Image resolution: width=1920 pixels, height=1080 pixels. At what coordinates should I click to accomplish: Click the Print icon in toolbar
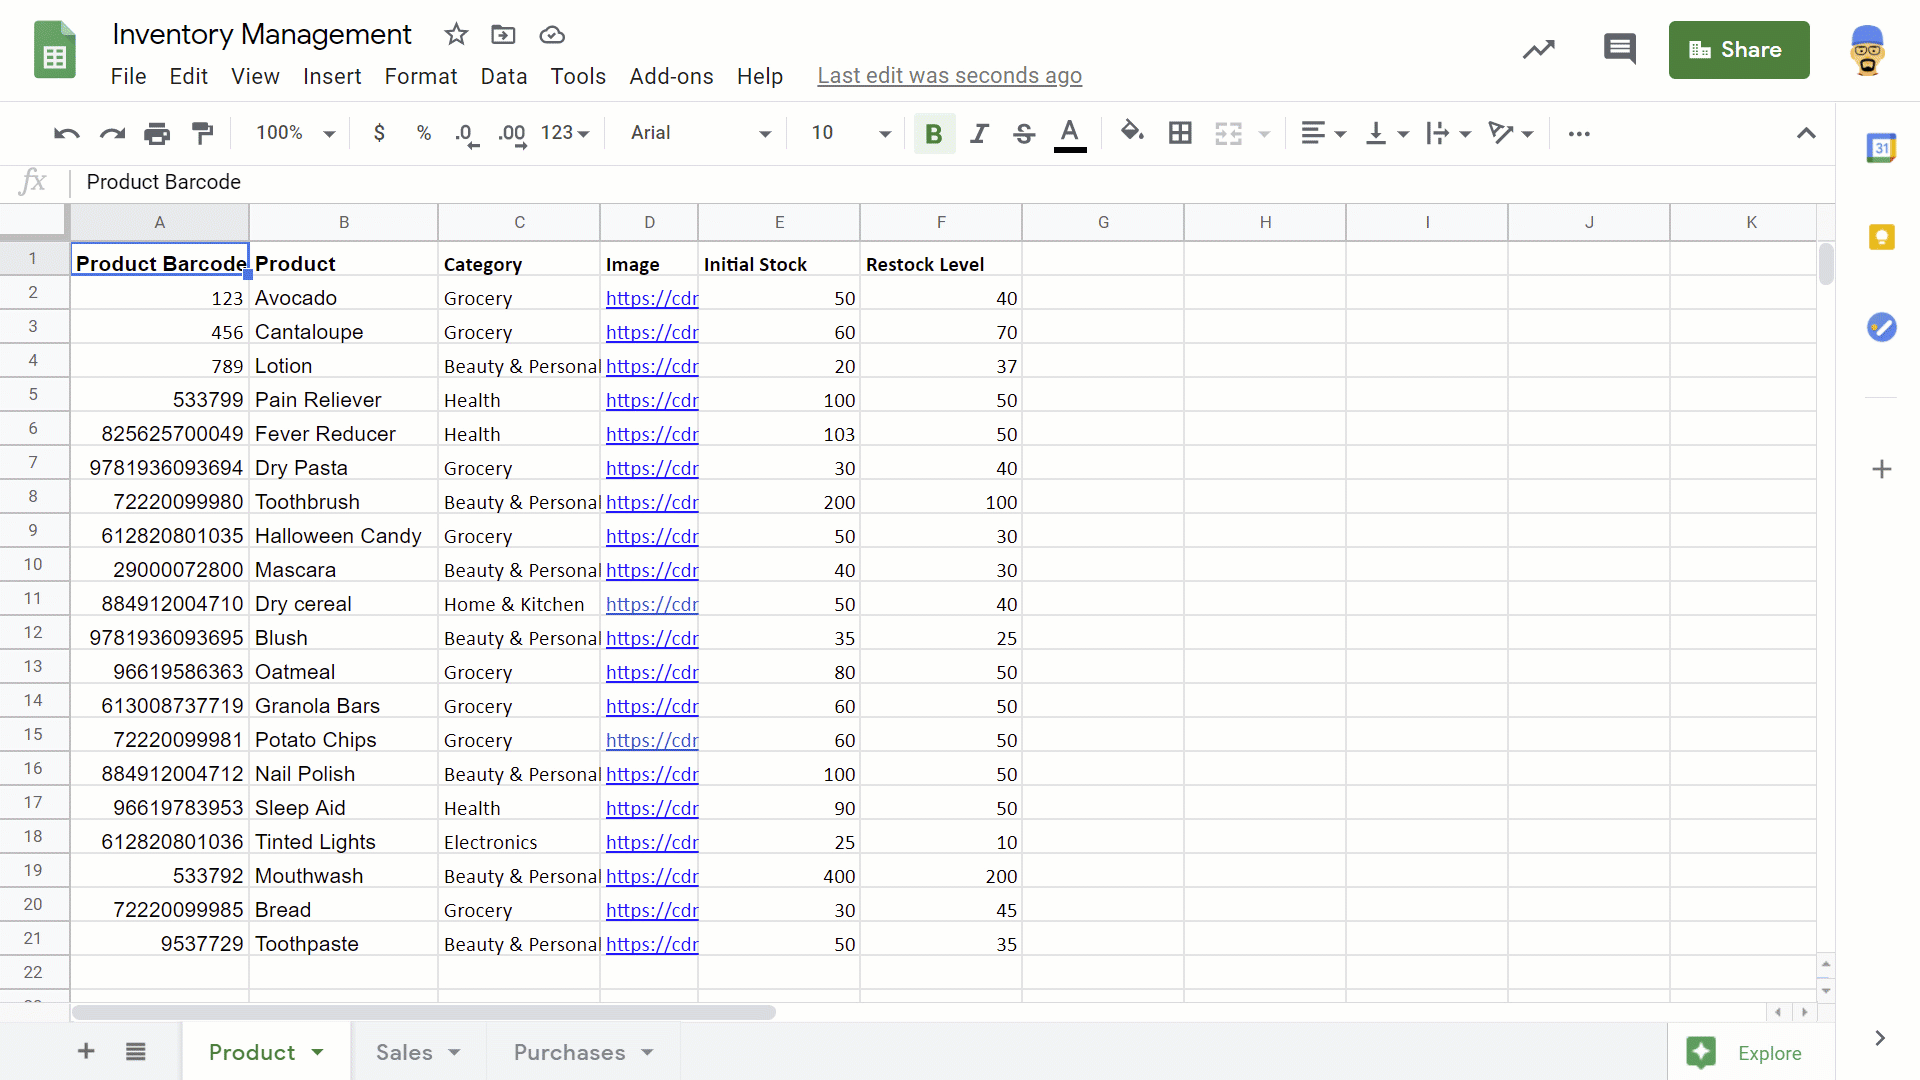click(157, 132)
